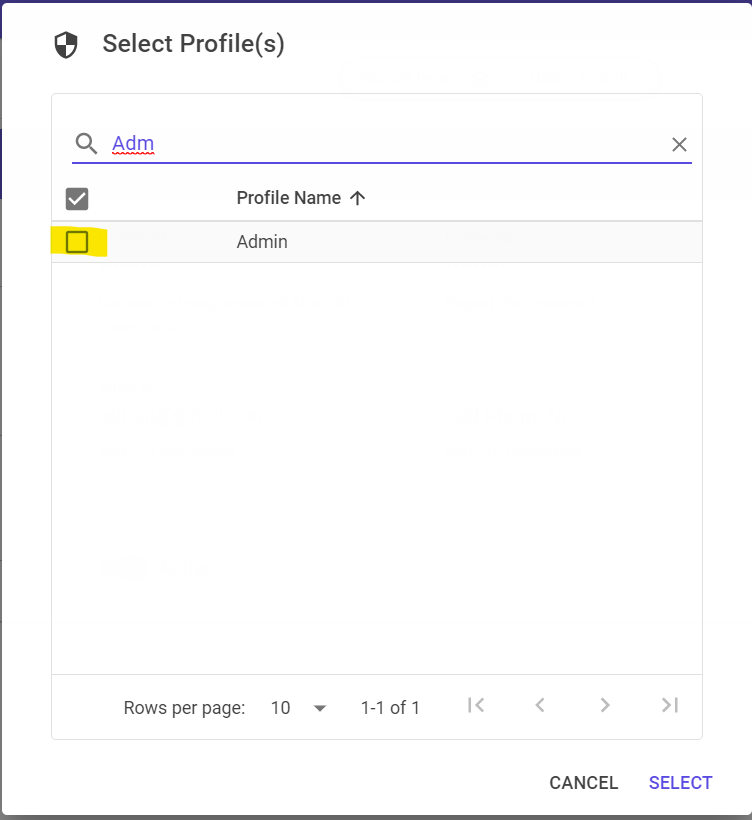Go to the next results page
Image resolution: width=752 pixels, height=820 pixels.
coord(605,705)
